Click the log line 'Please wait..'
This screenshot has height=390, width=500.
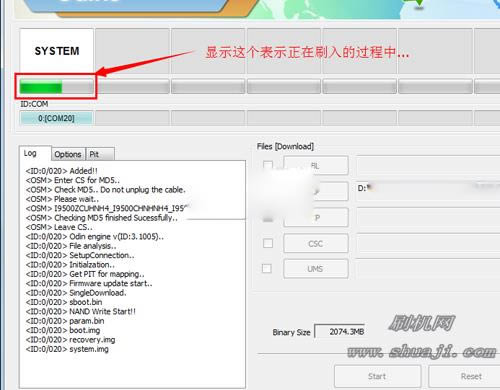coord(62,199)
